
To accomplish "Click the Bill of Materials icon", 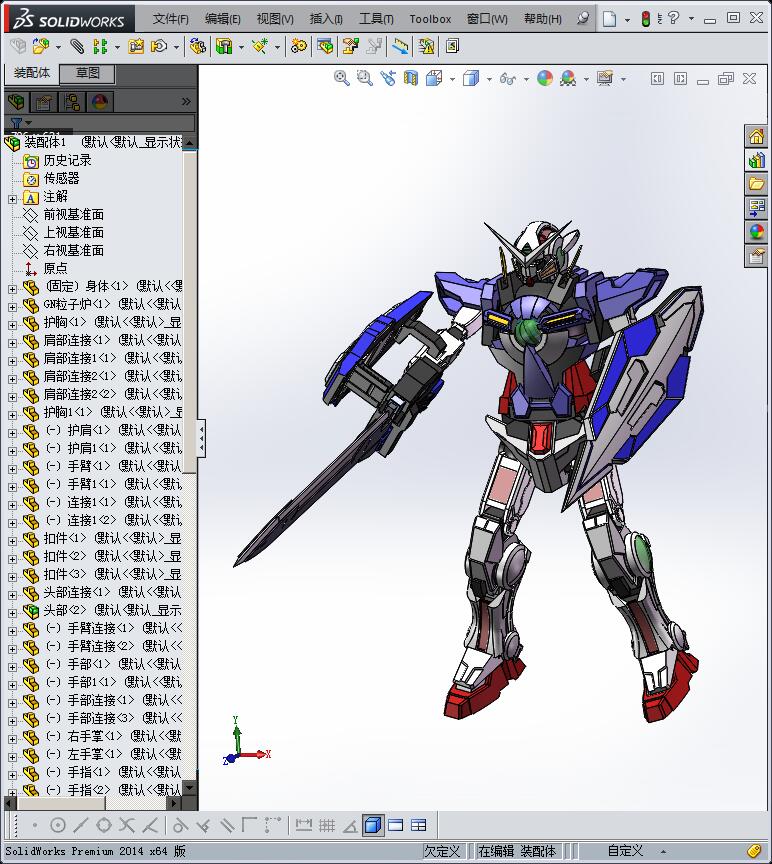I will click(x=325, y=47).
